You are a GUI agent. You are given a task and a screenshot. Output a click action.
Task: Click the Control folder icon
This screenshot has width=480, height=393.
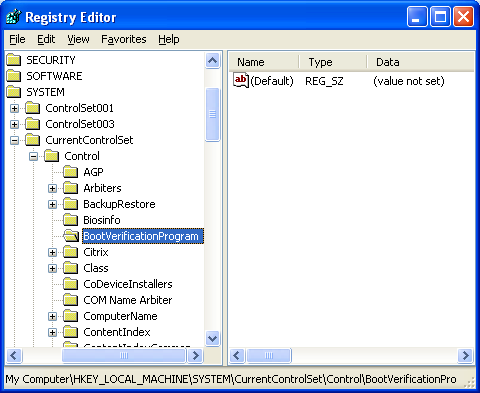[x=52, y=156]
